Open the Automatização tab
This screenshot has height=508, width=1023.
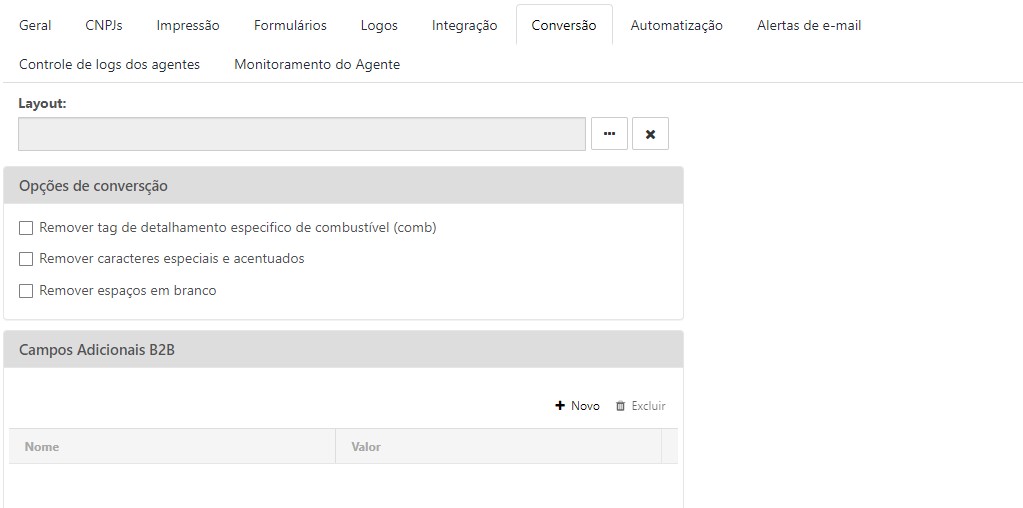[x=676, y=26]
